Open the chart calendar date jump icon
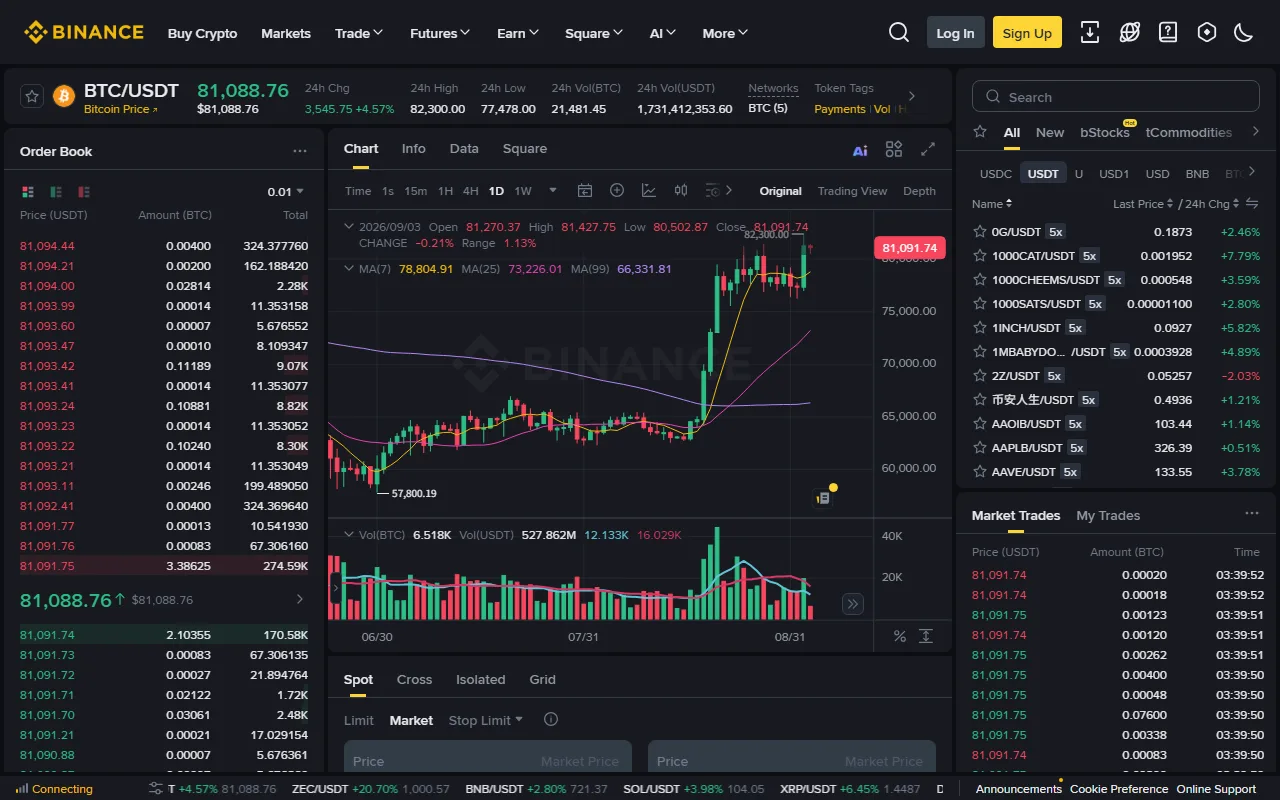Image resolution: width=1280 pixels, height=800 pixels. tap(585, 190)
